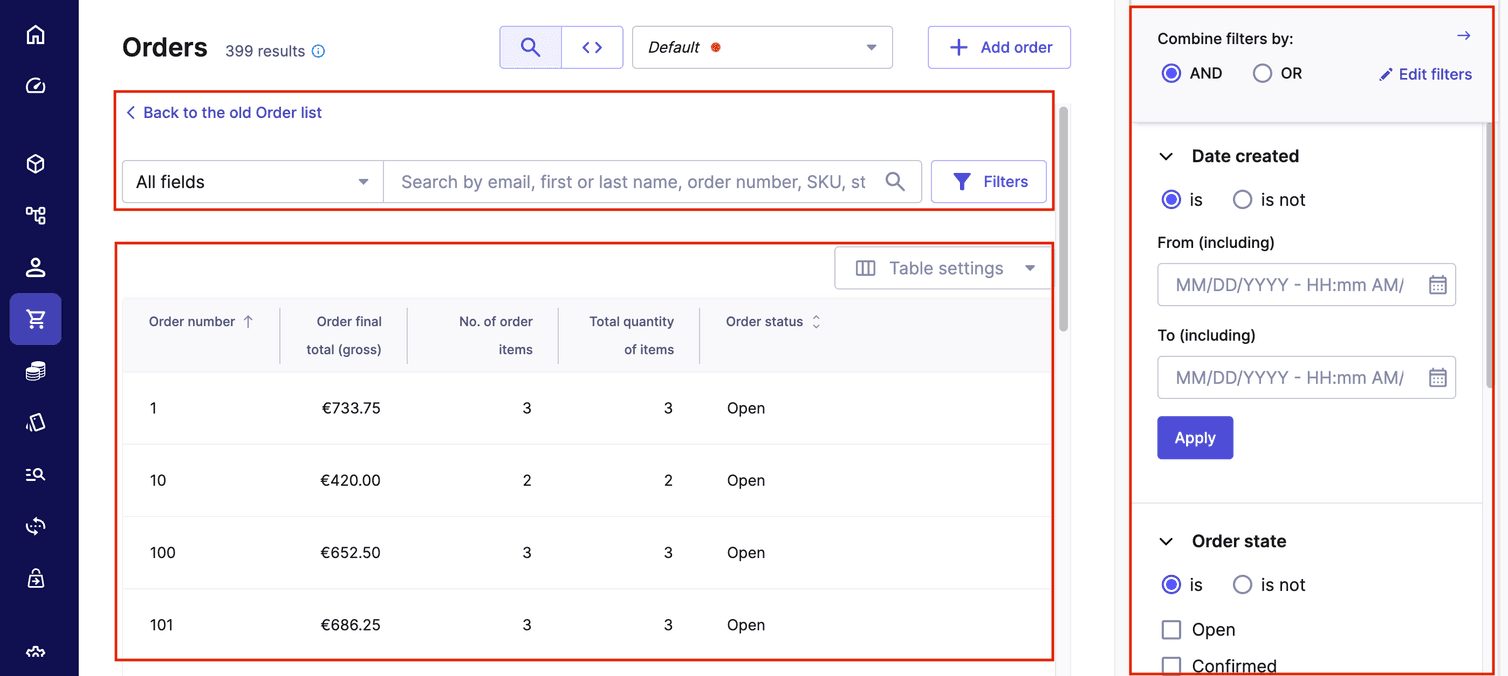The width and height of the screenshot is (1508, 676).
Task: Select the AND radio button for combining filters
Action: pos(1171,72)
